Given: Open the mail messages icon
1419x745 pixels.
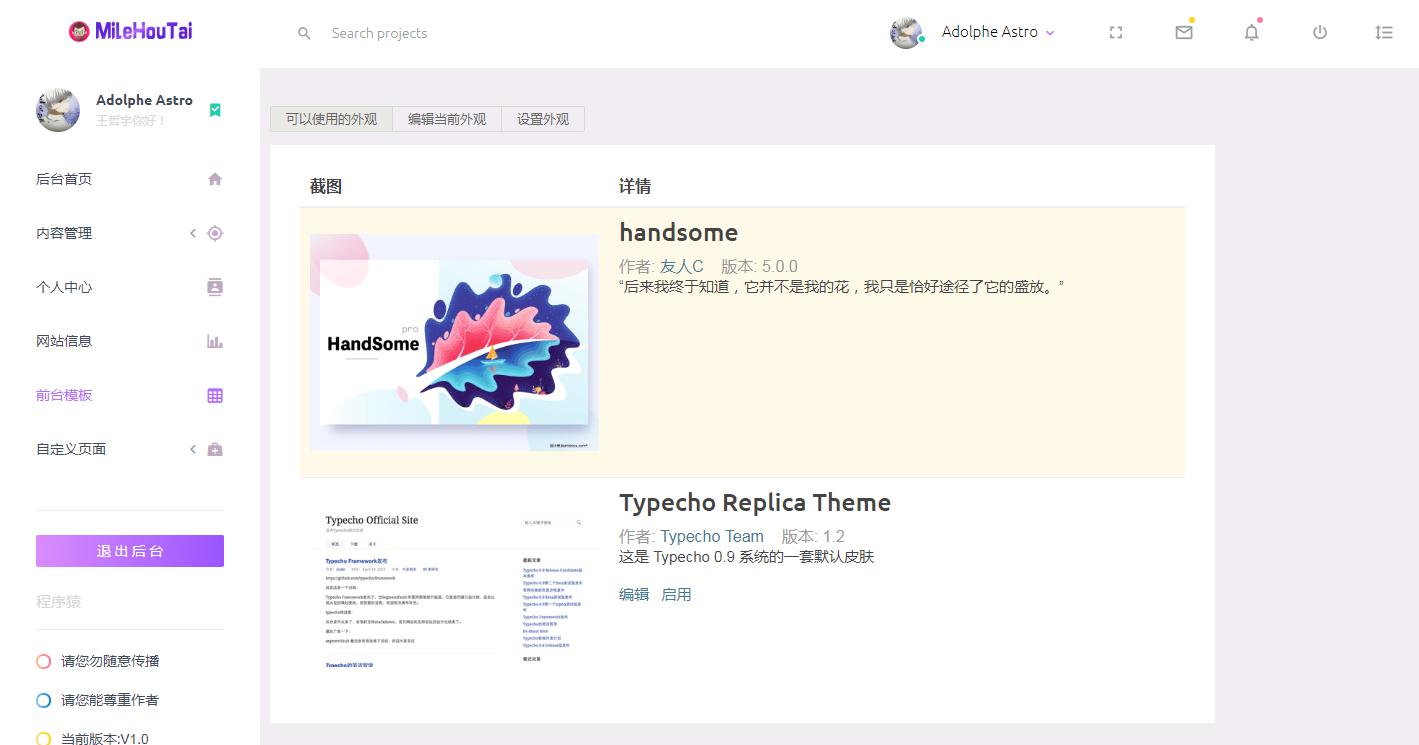Looking at the screenshot, I should click(x=1184, y=32).
